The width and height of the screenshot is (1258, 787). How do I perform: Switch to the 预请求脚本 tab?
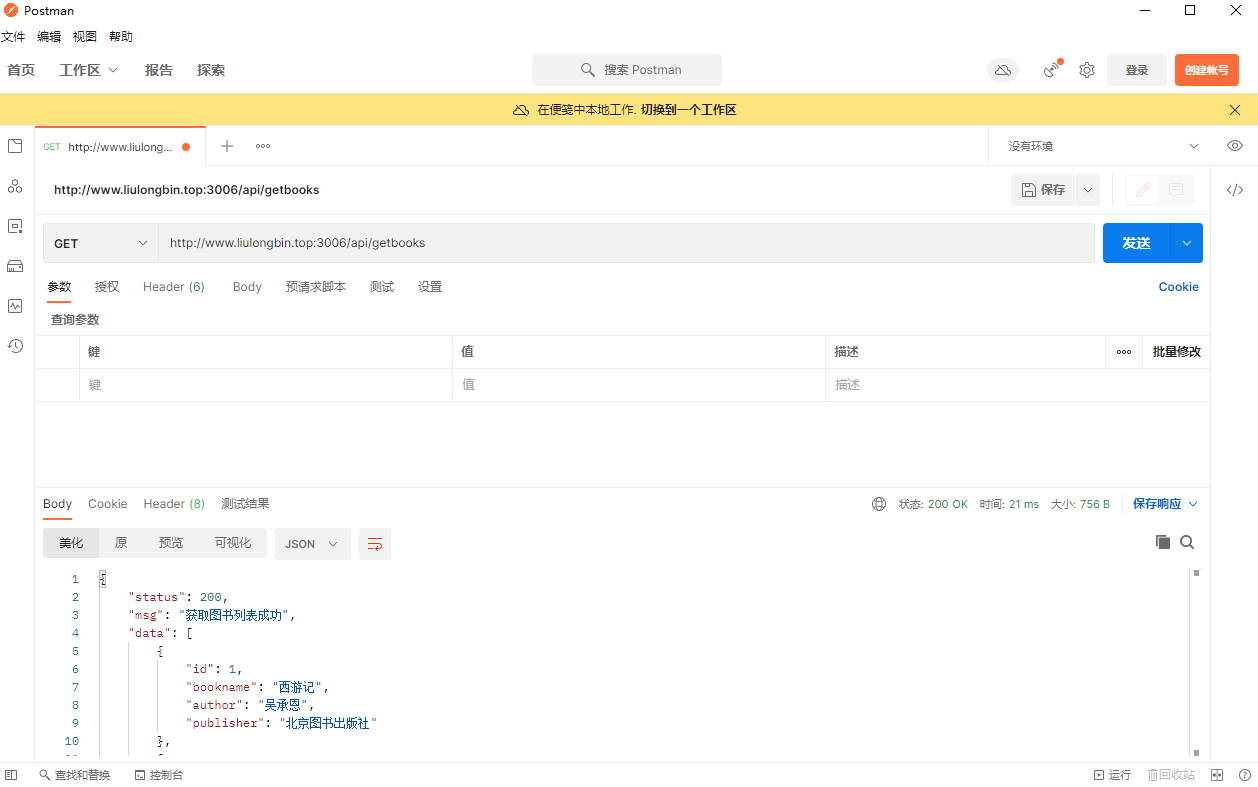[x=315, y=287]
